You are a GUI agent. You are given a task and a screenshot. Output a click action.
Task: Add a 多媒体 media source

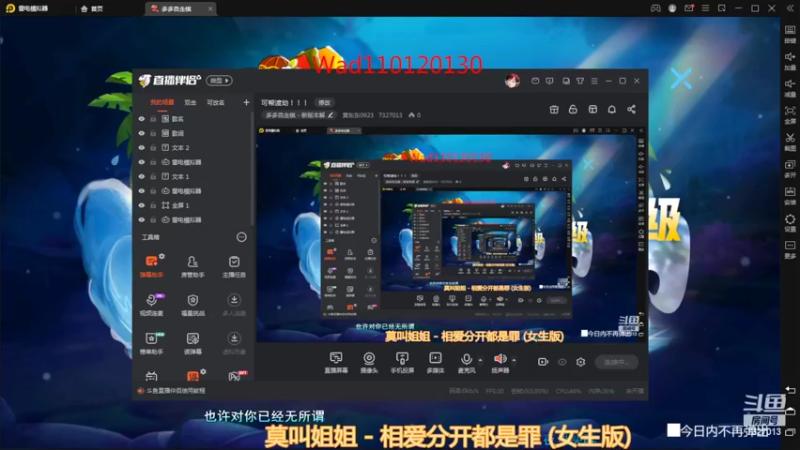click(x=435, y=362)
